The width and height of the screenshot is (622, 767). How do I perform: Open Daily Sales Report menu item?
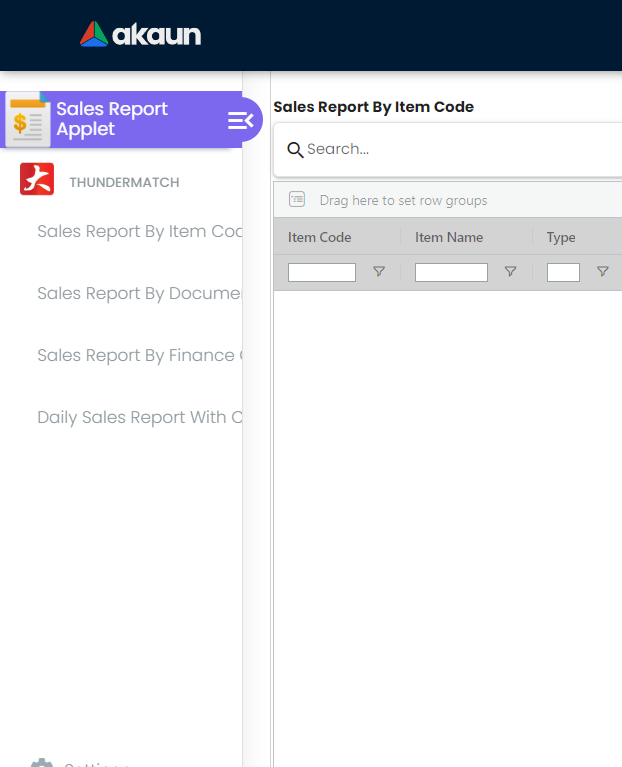click(140, 417)
